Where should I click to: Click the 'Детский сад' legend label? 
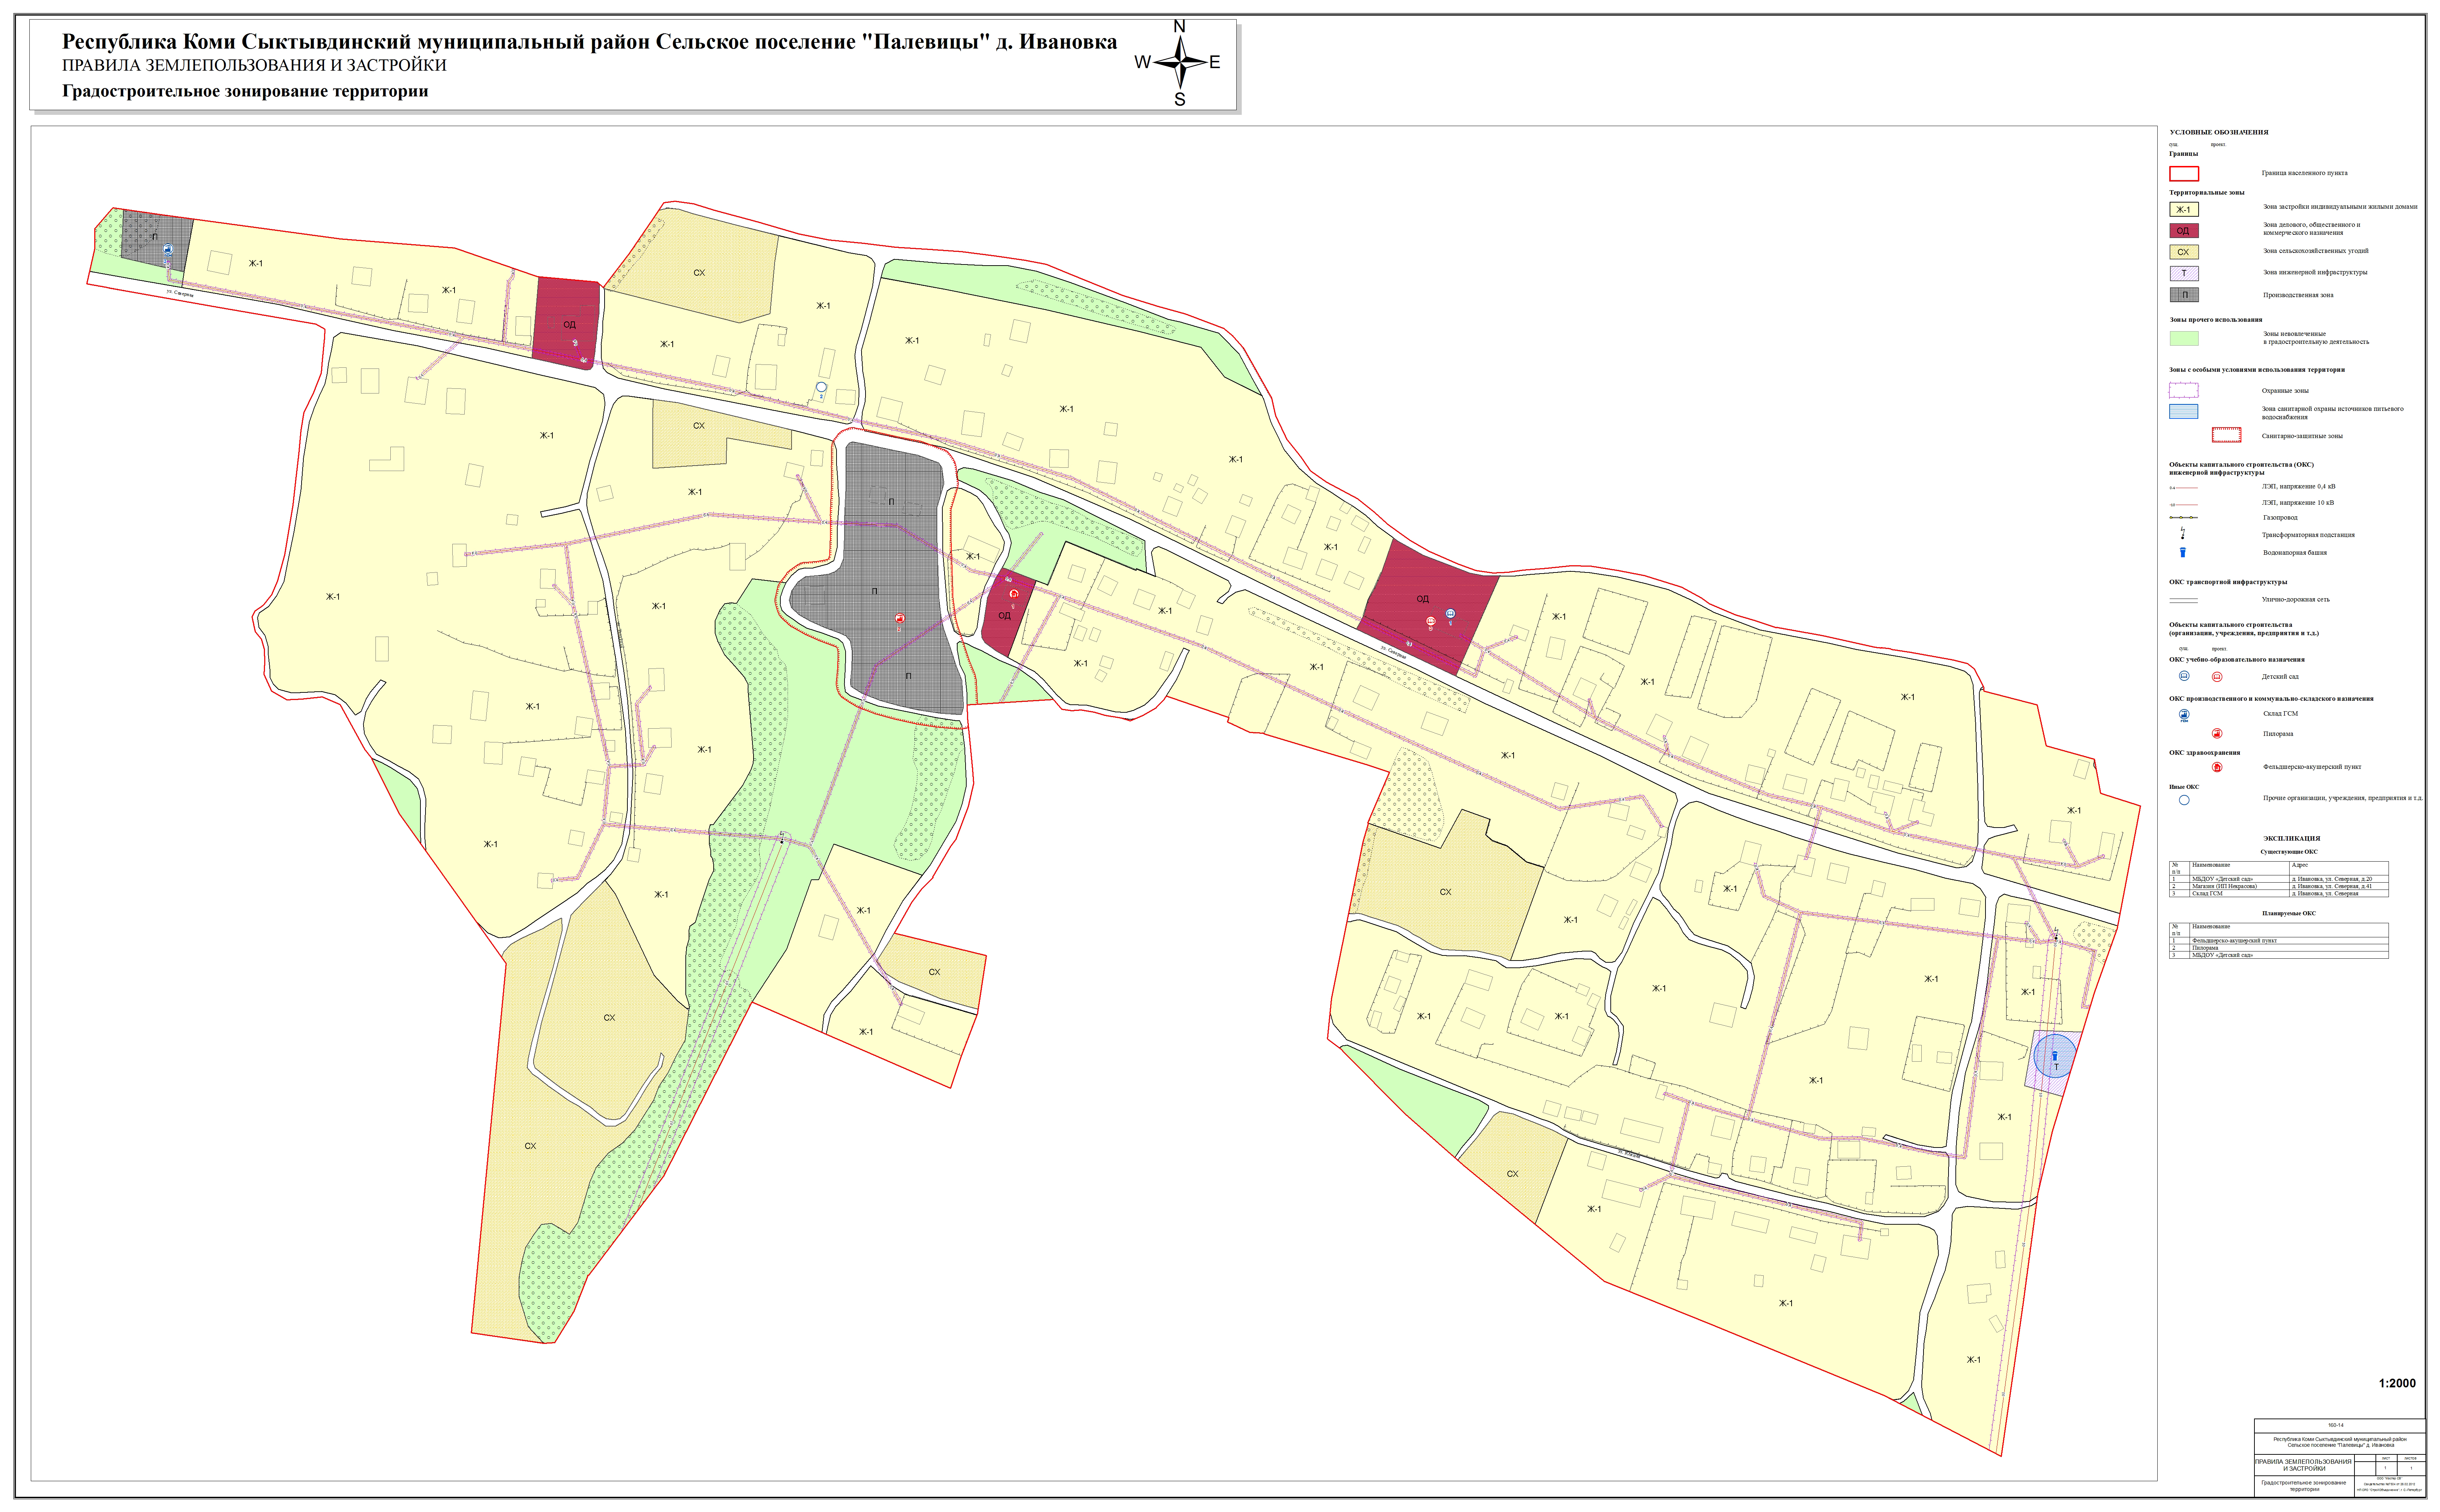tap(2280, 677)
